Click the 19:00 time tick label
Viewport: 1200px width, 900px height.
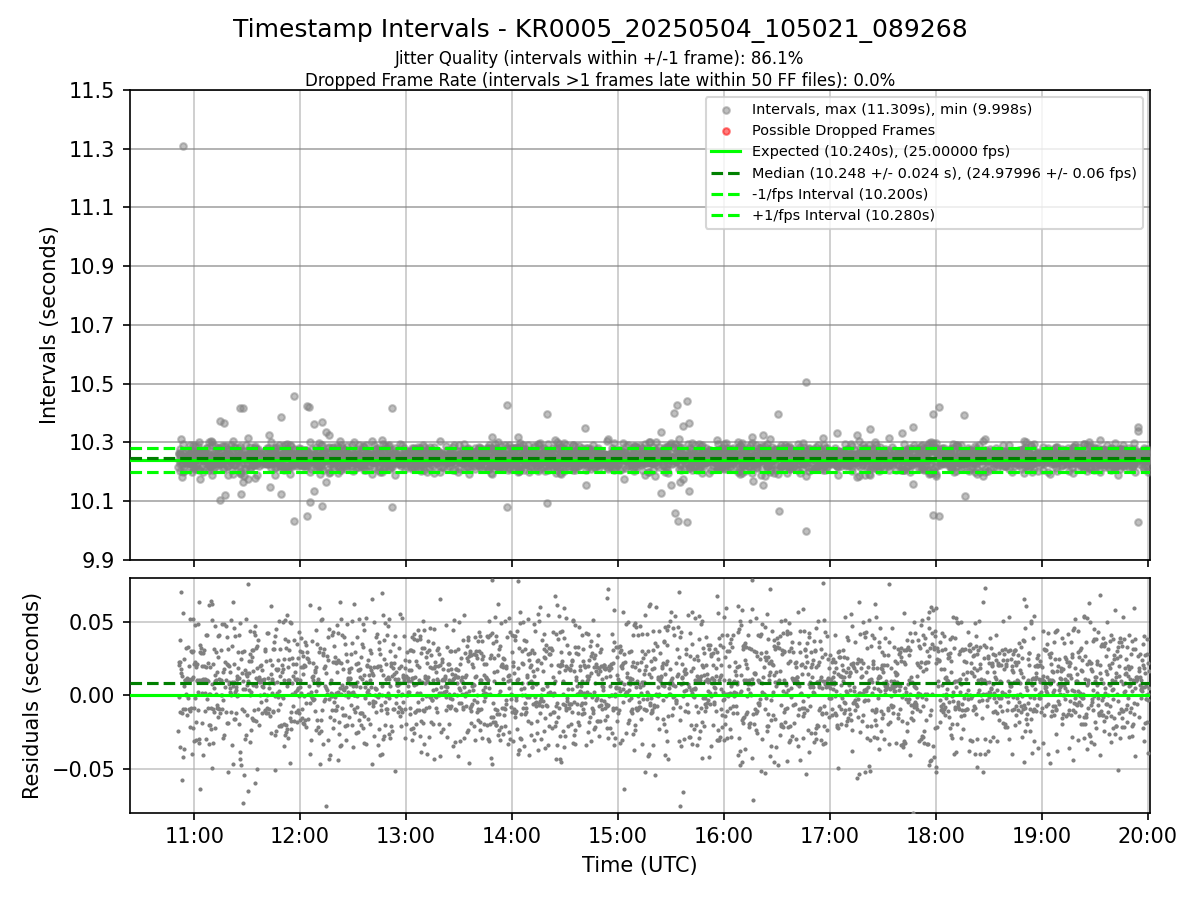[x=1042, y=836]
